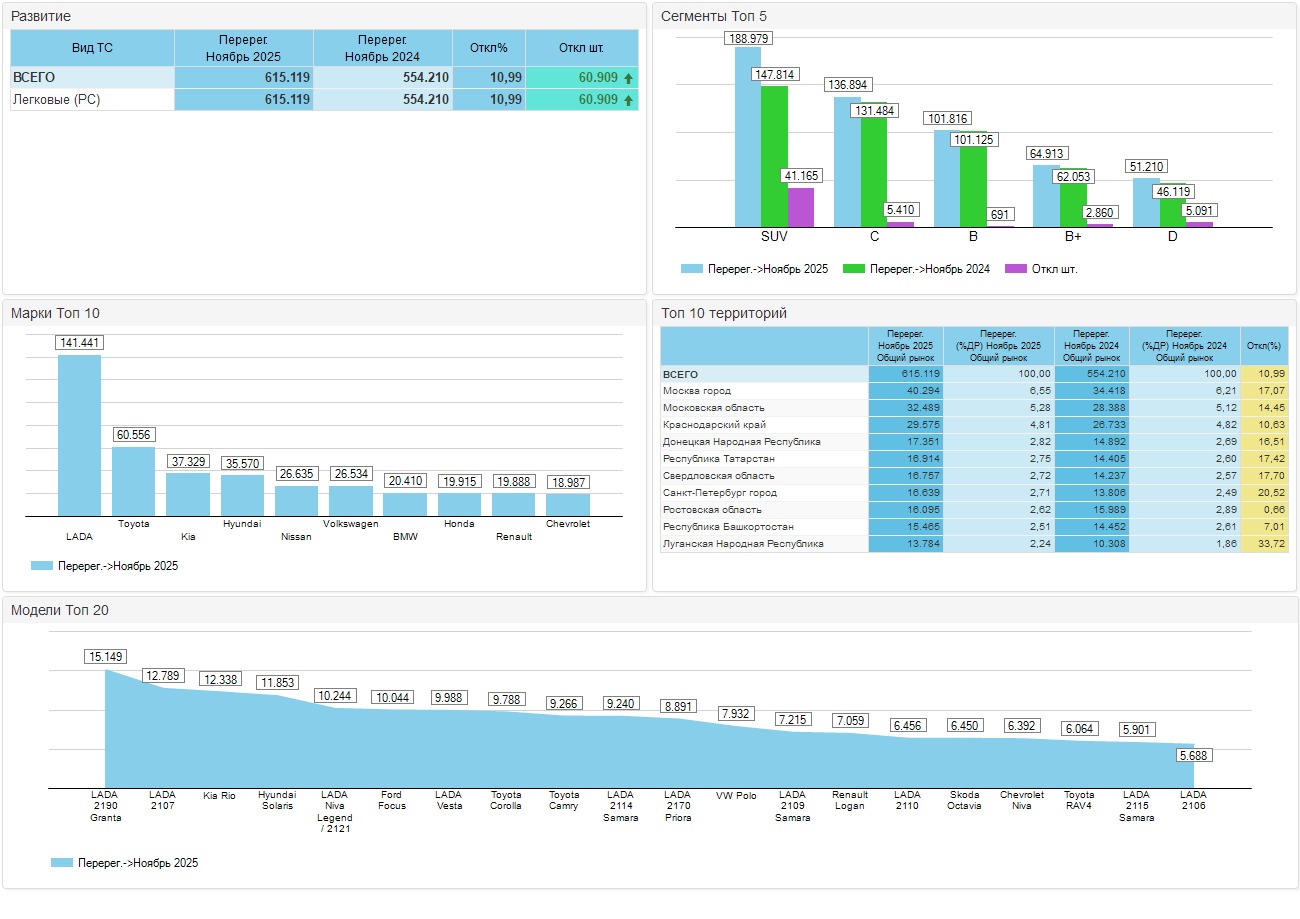Sort by the Откл% column in Развитие
The image size is (1300, 919).
pyautogui.click(x=489, y=48)
